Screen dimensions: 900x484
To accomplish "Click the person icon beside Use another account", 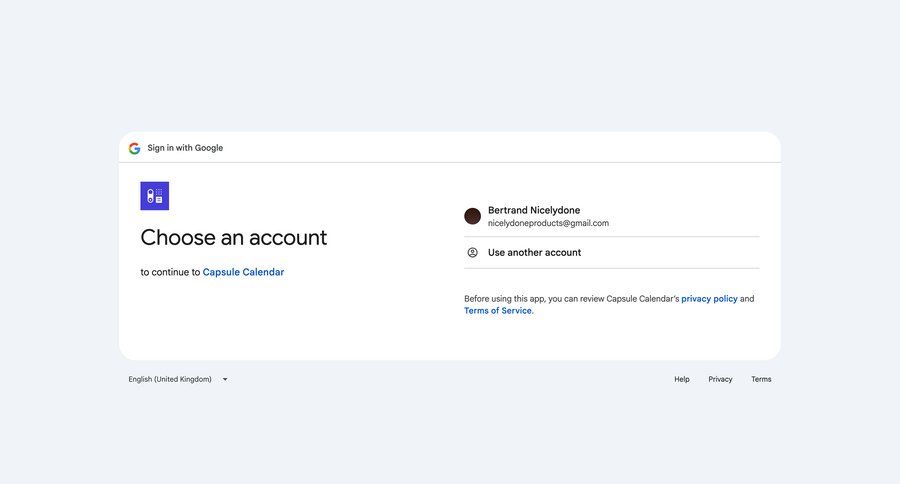I will click(x=473, y=253).
